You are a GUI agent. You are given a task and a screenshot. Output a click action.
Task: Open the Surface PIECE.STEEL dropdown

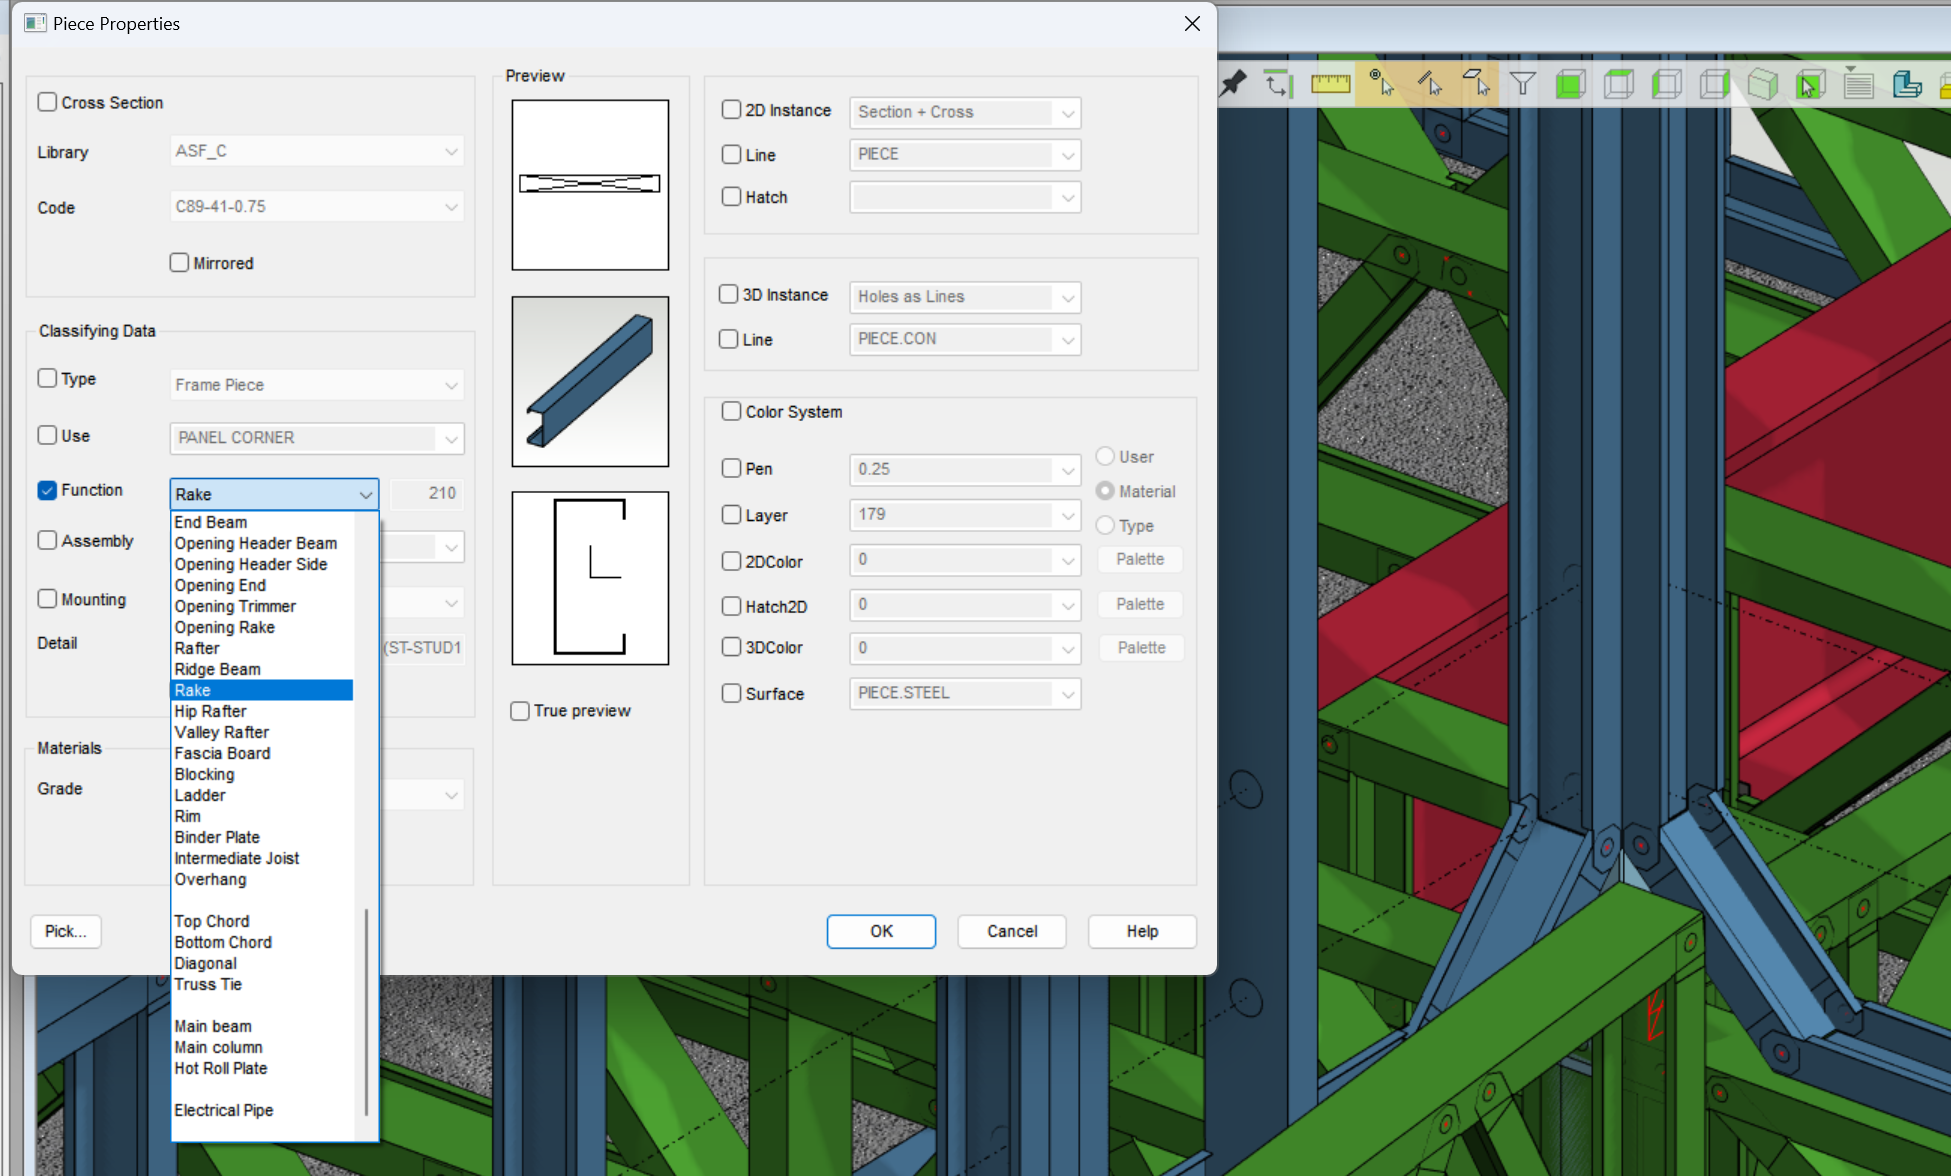click(1067, 693)
